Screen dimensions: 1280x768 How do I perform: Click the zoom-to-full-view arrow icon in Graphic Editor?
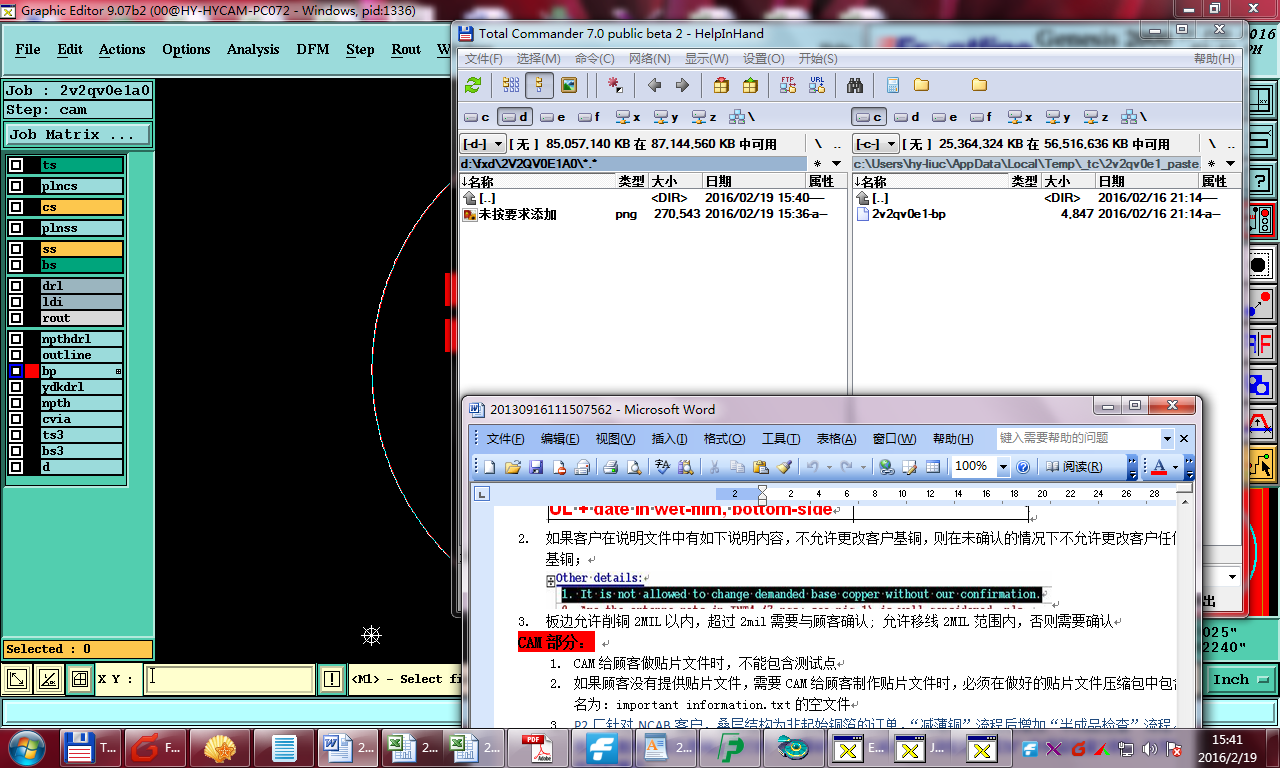[18, 679]
